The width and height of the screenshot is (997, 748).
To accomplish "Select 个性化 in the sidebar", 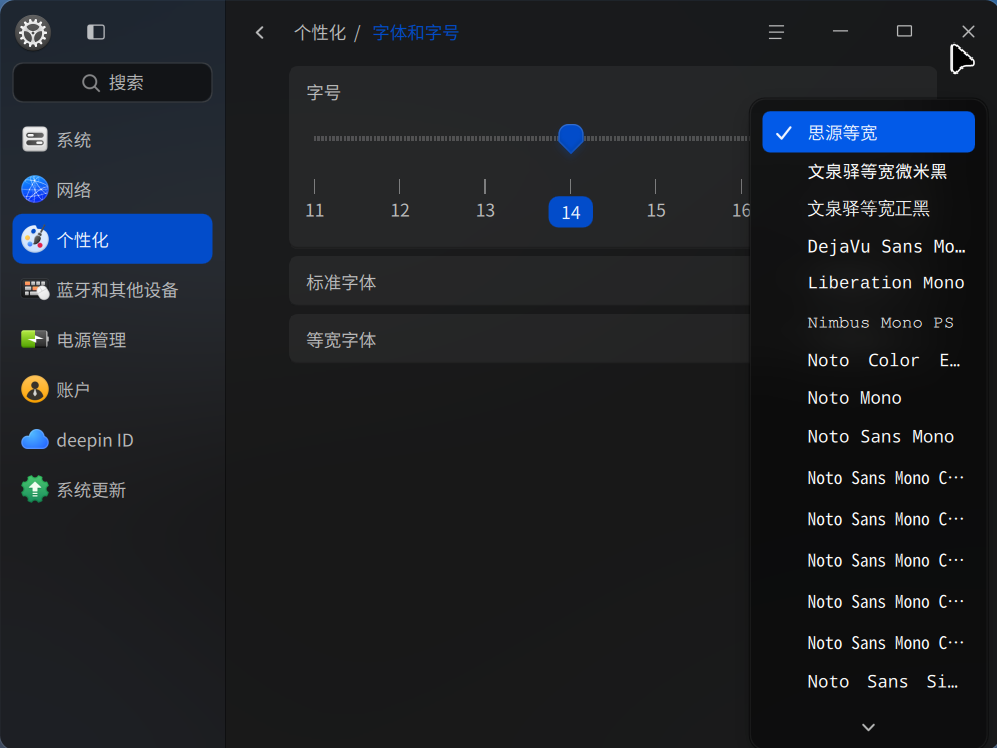I will (113, 239).
